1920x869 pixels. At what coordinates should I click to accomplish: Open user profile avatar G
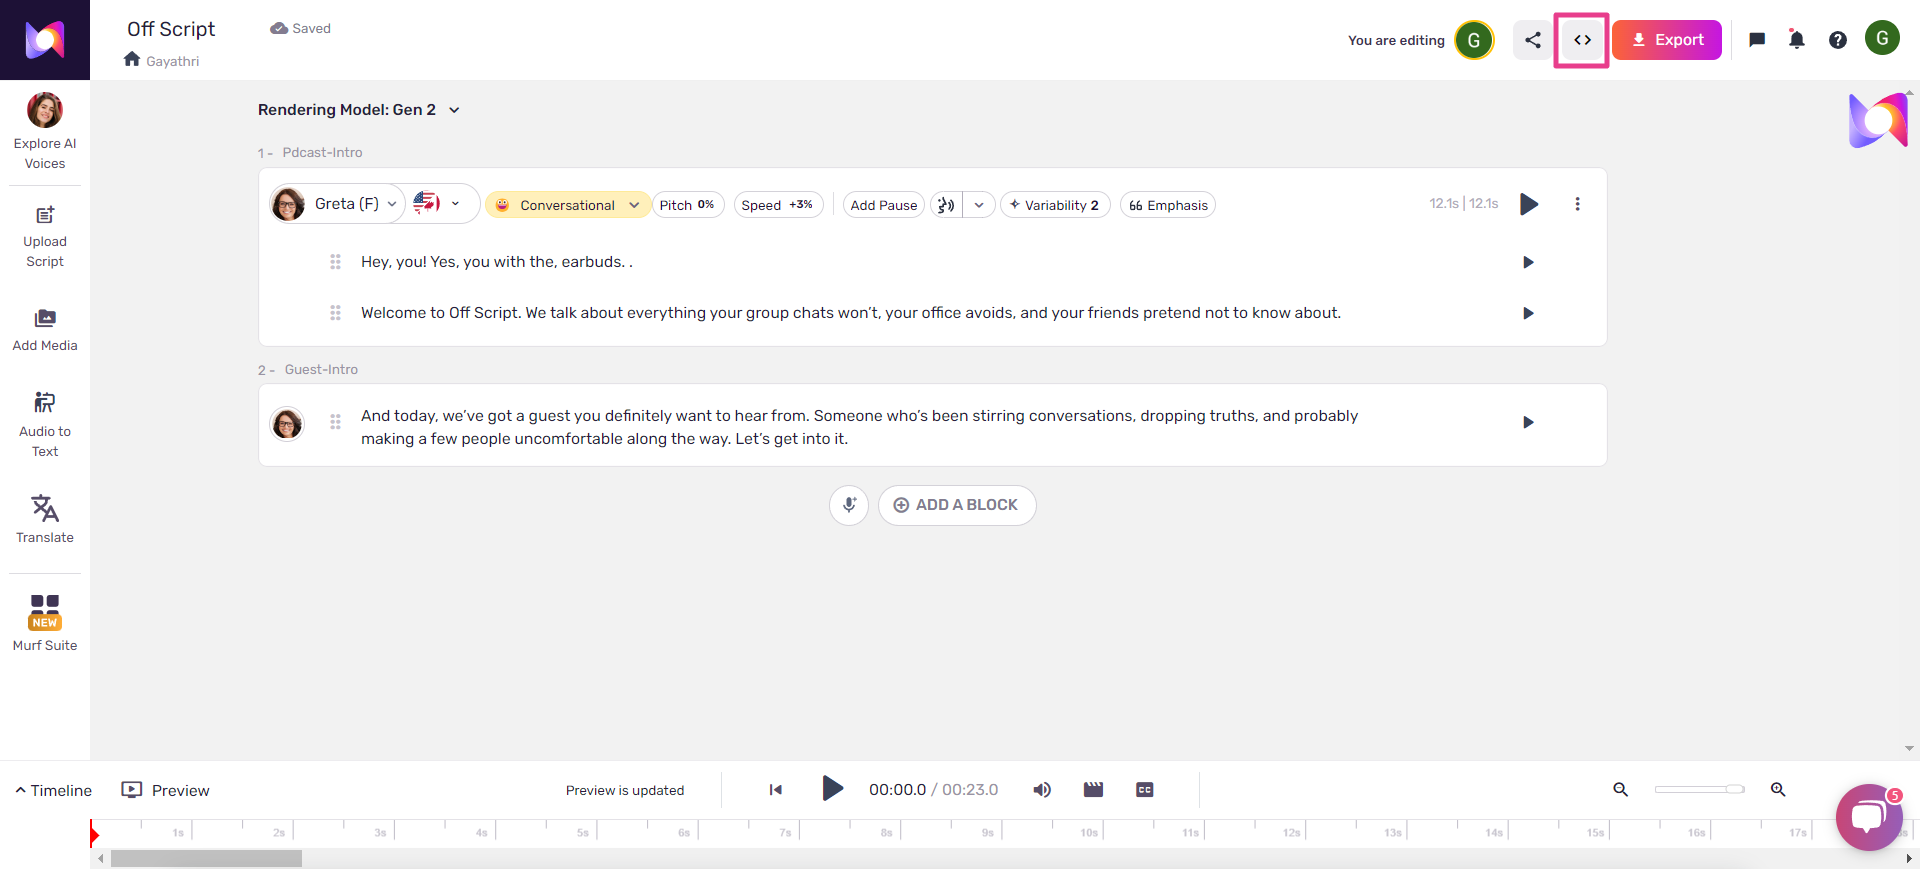coord(1882,38)
